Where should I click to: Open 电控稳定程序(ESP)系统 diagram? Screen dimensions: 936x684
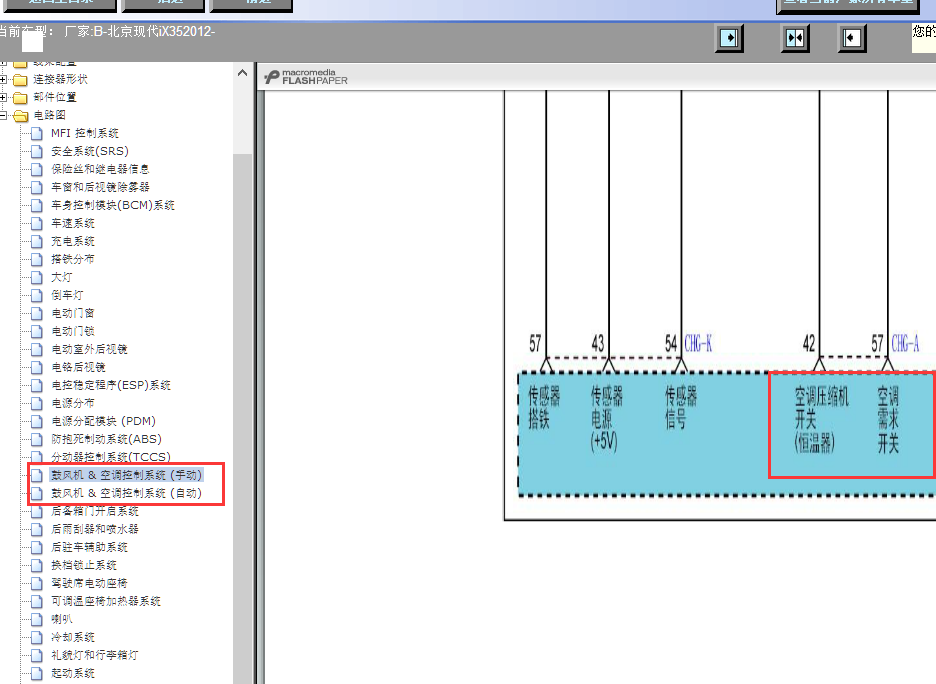(x=111, y=385)
